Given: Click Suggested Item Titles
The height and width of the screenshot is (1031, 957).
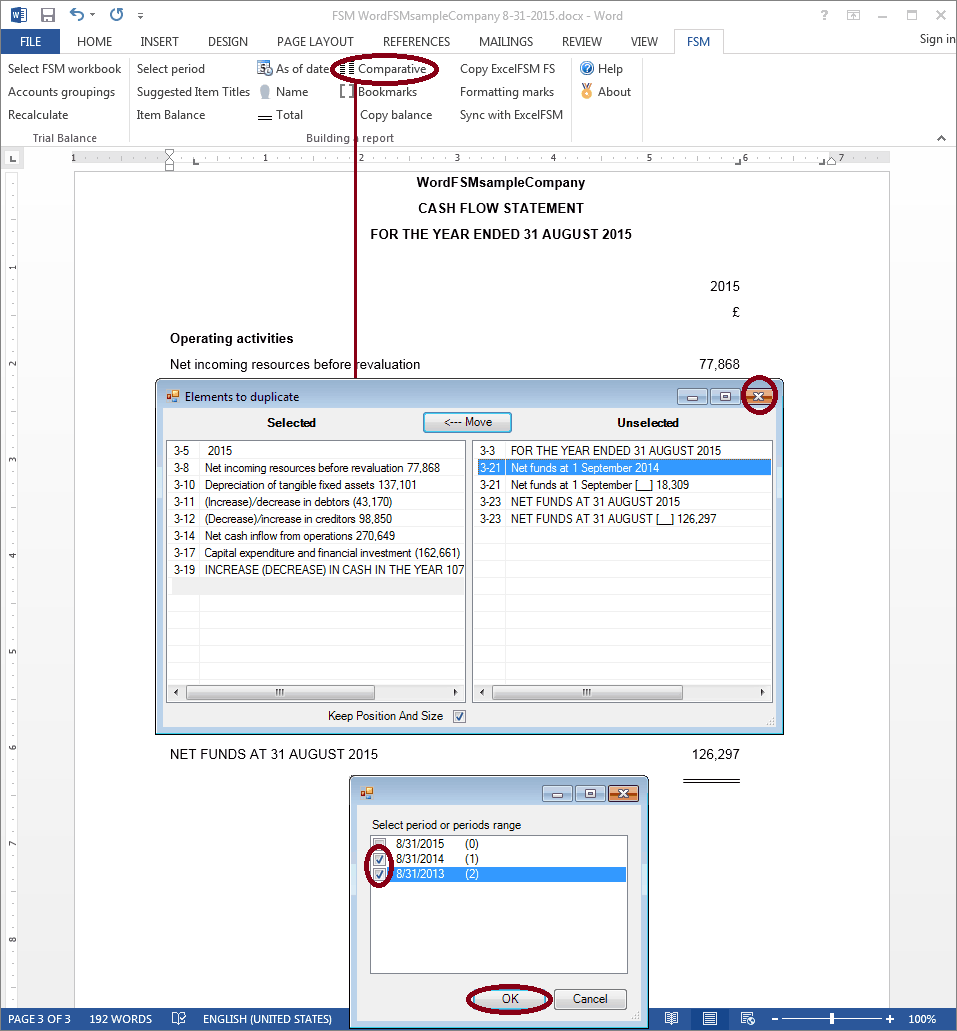Looking at the screenshot, I should coord(193,92).
